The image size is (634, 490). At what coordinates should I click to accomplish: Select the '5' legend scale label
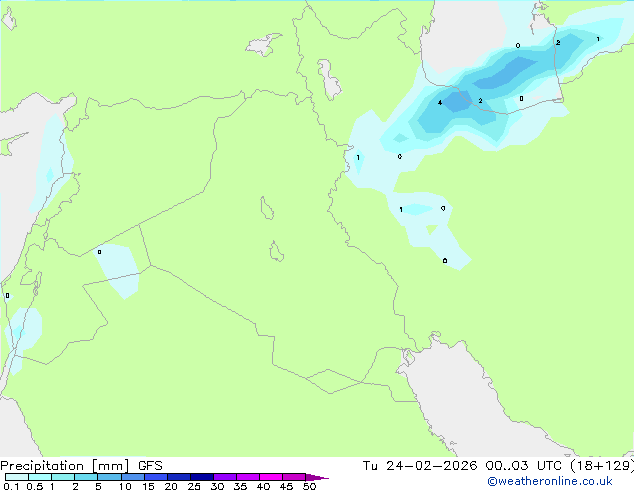(98, 486)
